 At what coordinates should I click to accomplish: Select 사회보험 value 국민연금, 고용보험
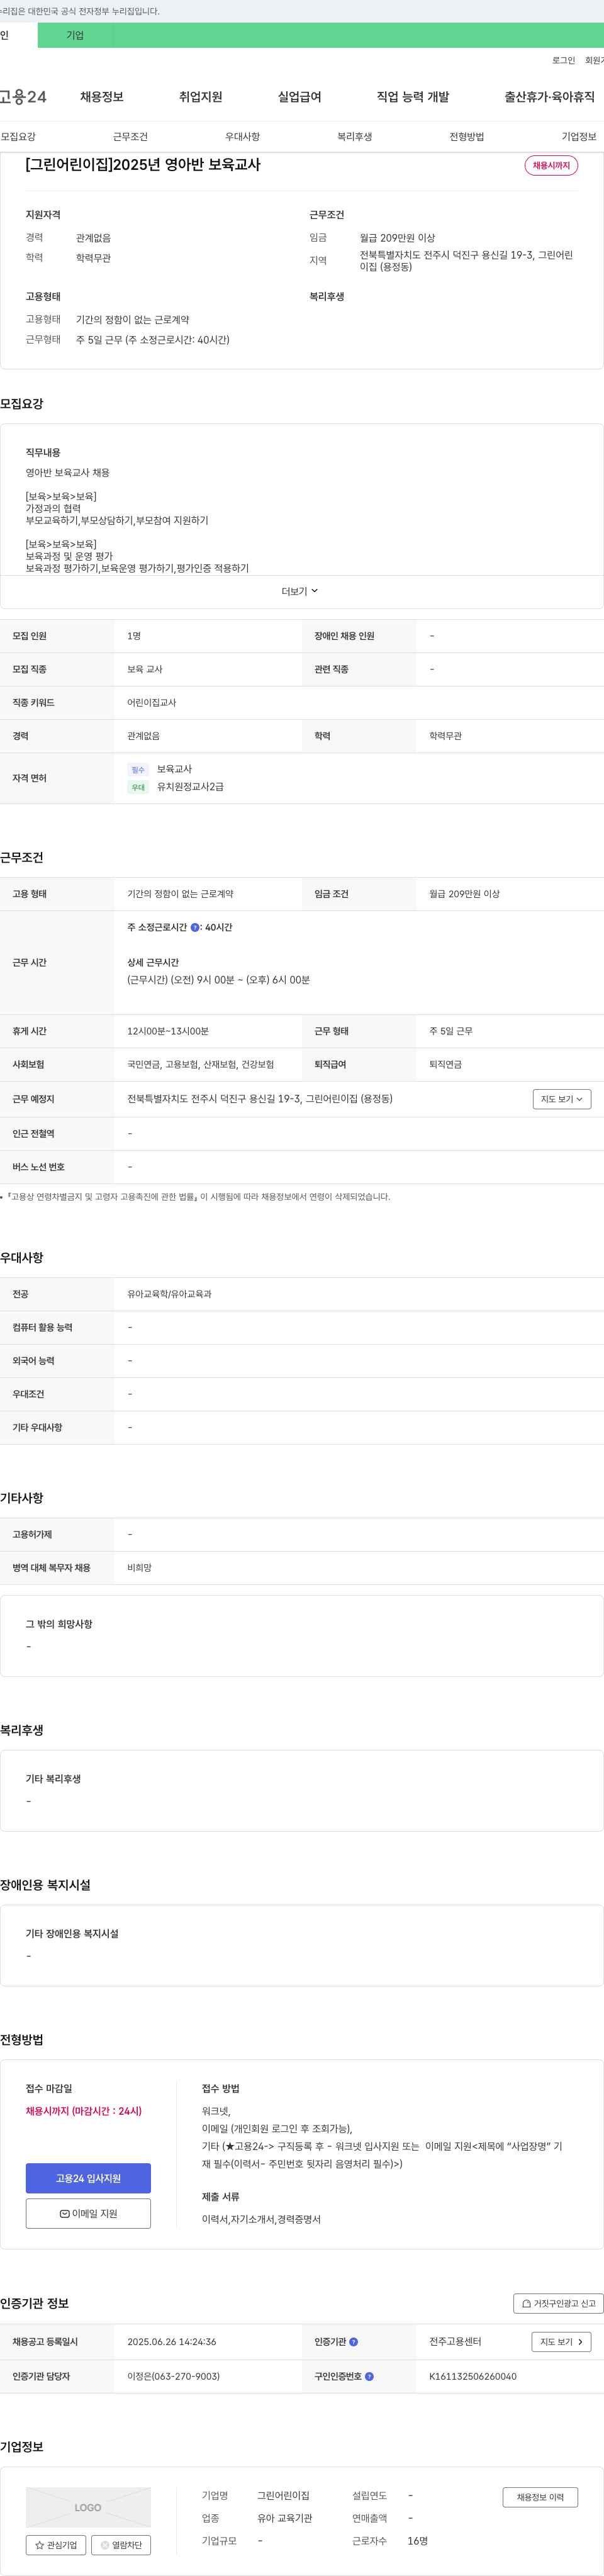click(200, 1065)
